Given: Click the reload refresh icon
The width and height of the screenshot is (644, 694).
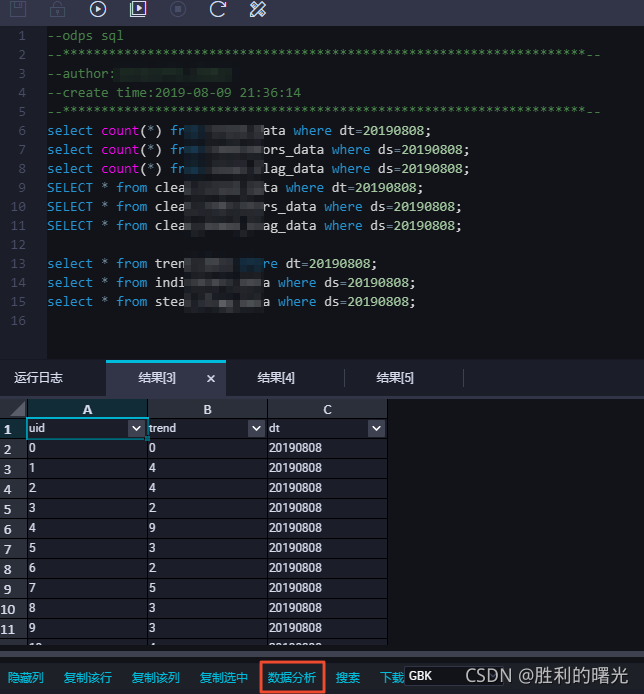Looking at the screenshot, I should coord(218,9).
